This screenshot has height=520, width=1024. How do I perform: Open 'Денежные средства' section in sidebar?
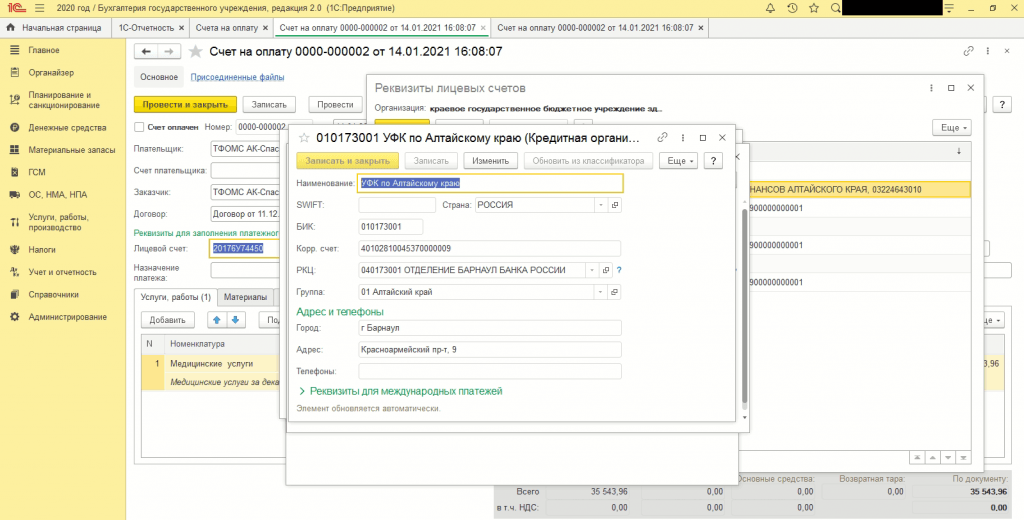pos(67,127)
